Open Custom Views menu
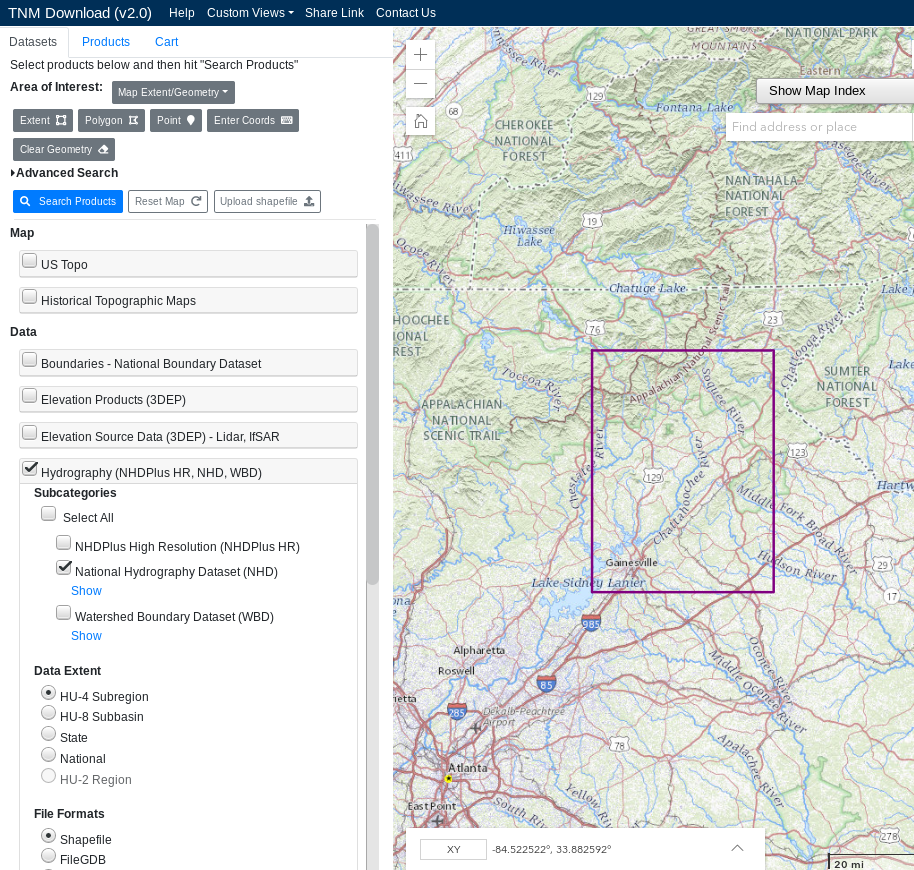Image resolution: width=914 pixels, height=870 pixels. tap(250, 13)
